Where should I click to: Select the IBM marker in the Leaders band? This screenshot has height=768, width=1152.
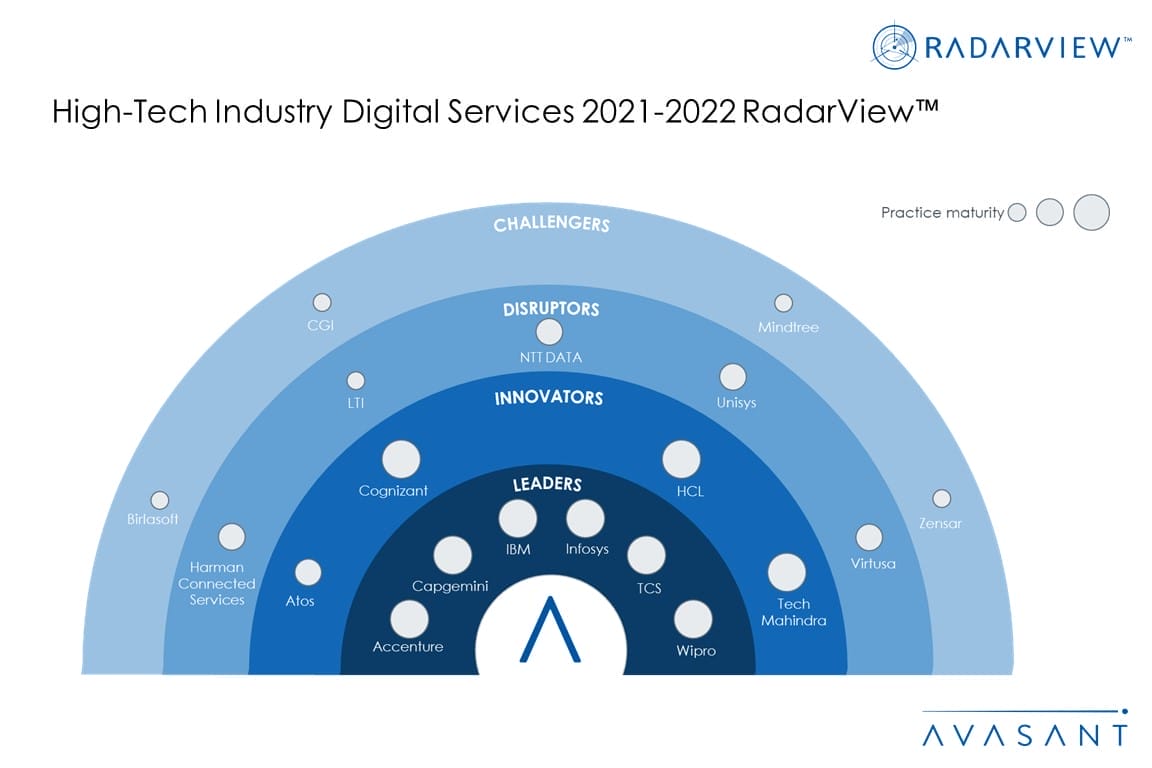click(517, 518)
